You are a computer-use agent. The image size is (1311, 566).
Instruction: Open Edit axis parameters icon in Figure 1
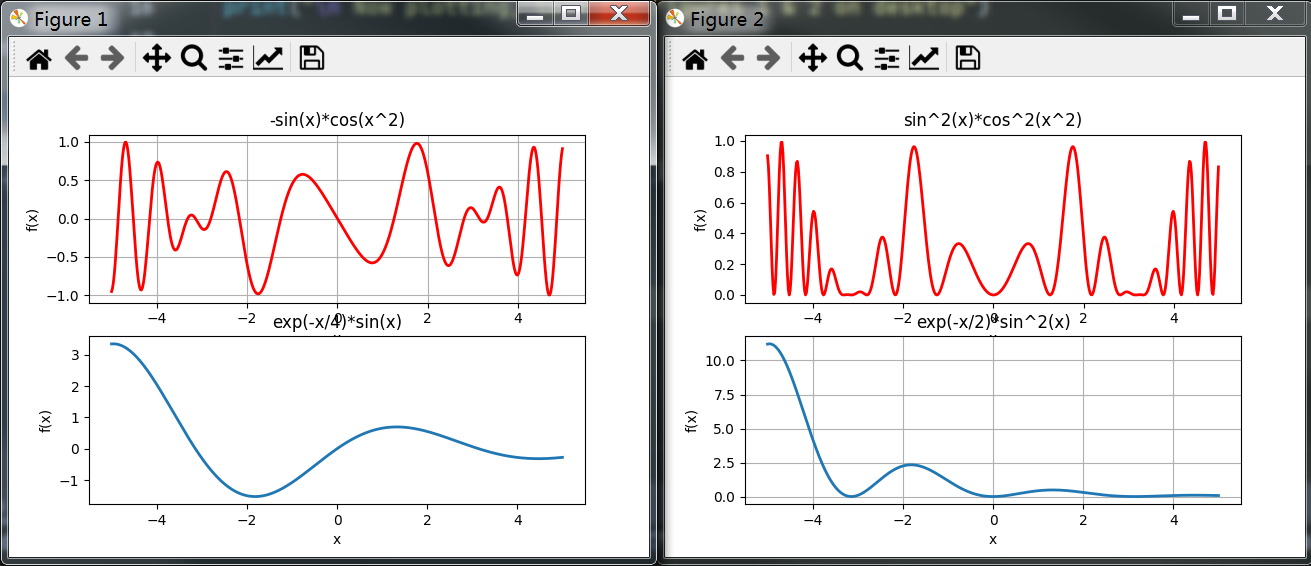pyautogui.click(x=267, y=59)
